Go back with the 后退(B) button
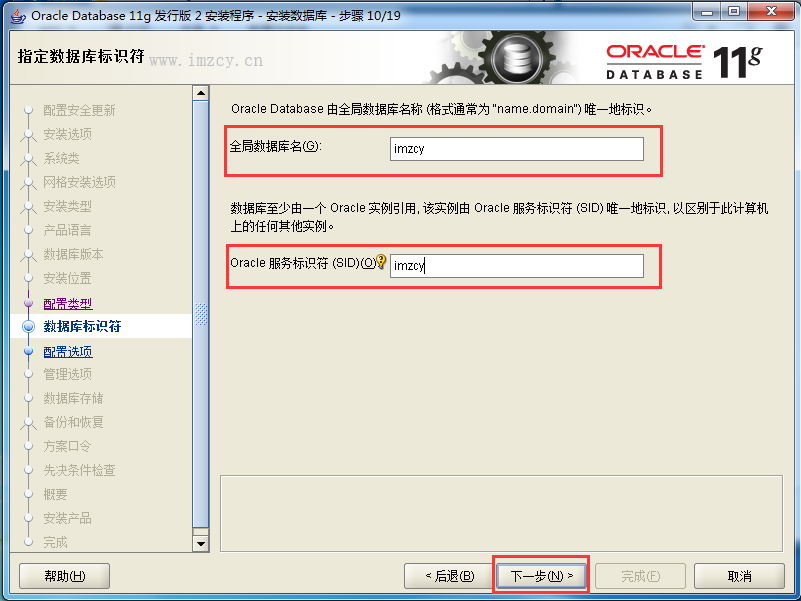The height and width of the screenshot is (601, 801). point(449,576)
